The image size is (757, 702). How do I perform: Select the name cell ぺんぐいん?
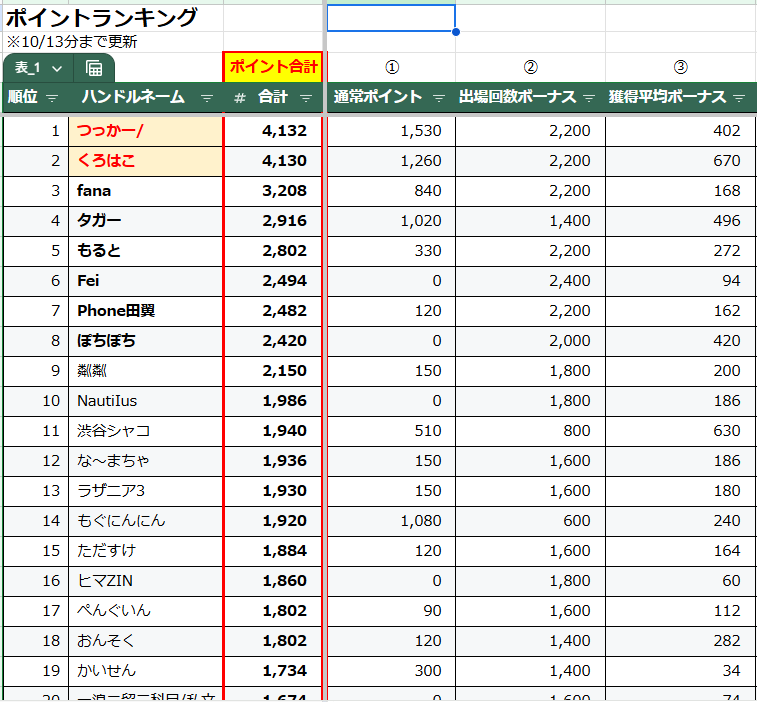[146, 611]
